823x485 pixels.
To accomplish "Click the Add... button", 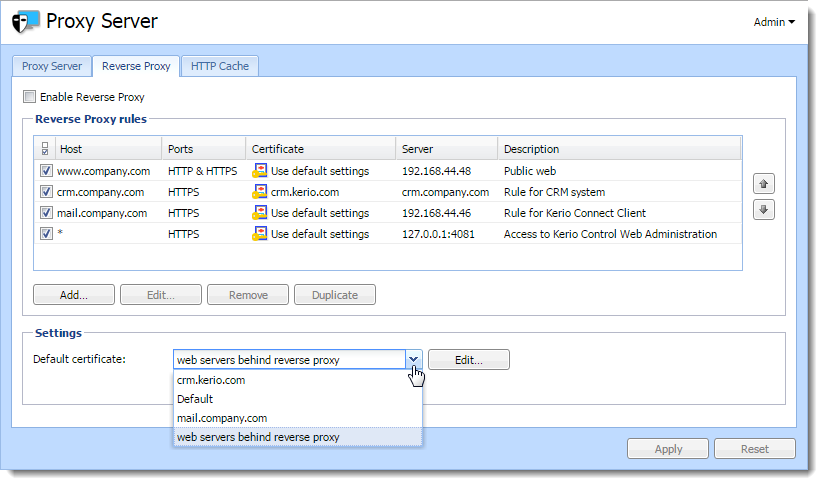I will pos(74,295).
